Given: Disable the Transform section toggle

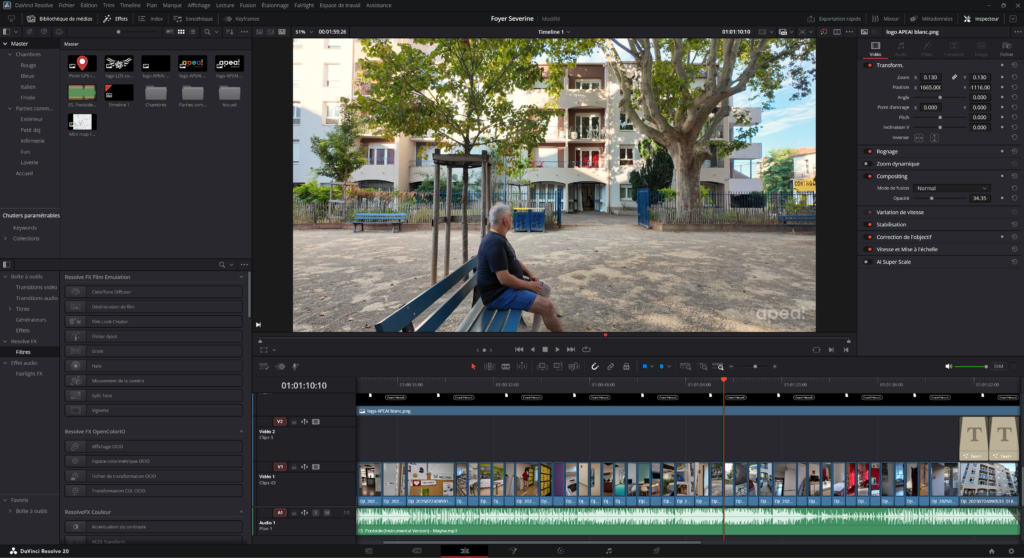Looking at the screenshot, I should pyautogui.click(x=869, y=65).
